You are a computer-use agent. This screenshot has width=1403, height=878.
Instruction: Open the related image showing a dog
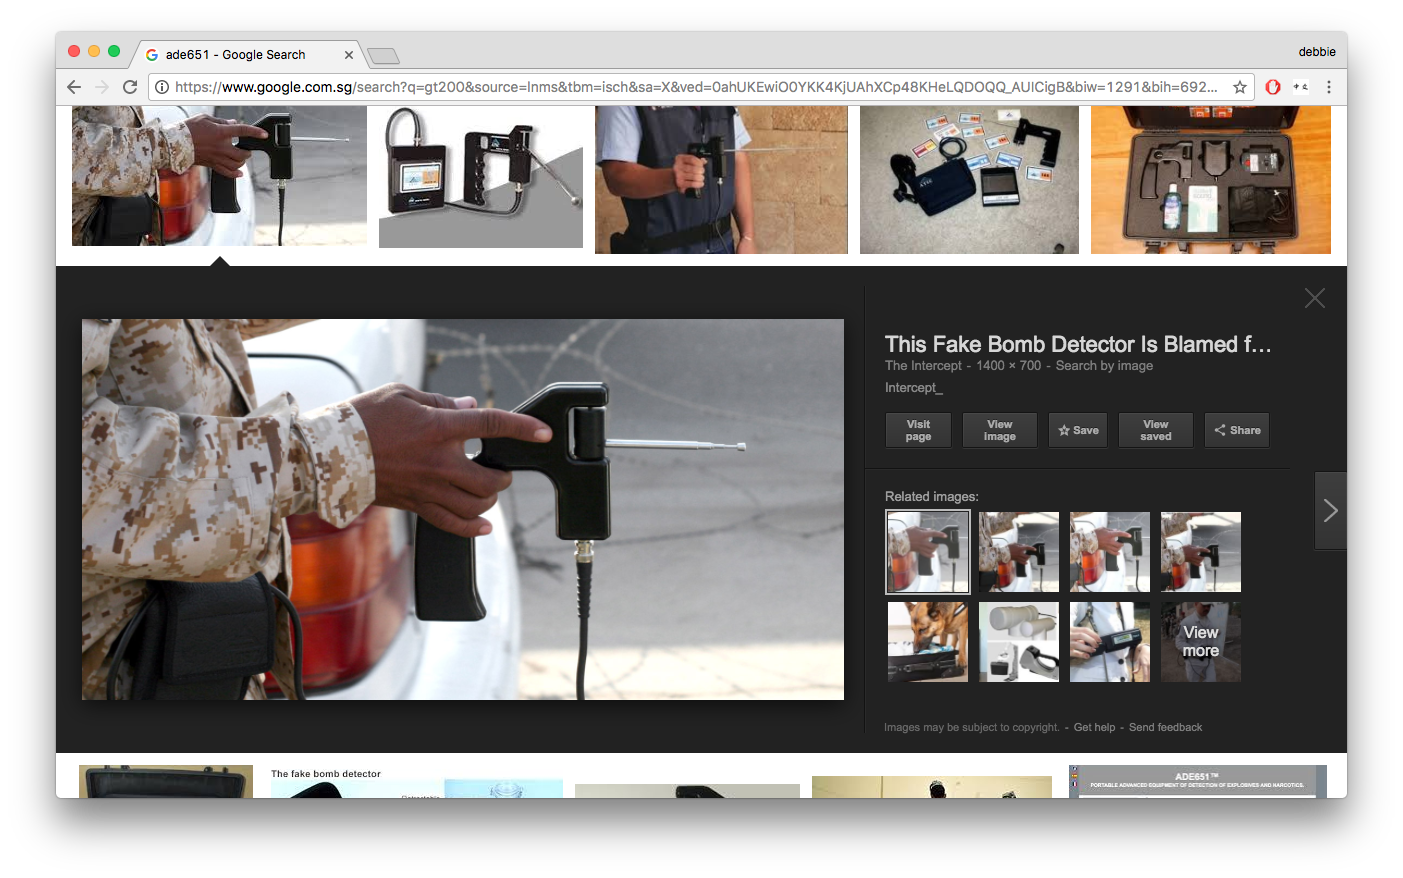pyautogui.click(x=928, y=642)
